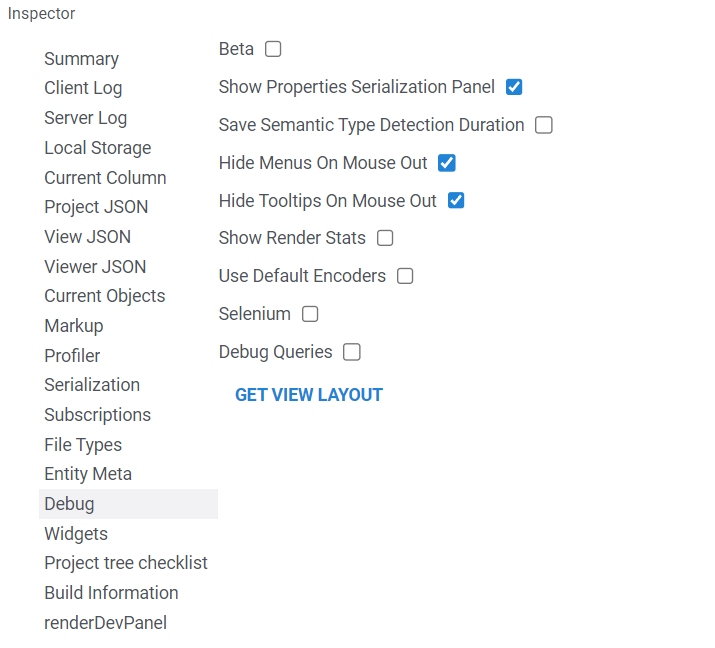Enable the Beta checkbox
This screenshot has height=648, width=715.
click(x=273, y=49)
